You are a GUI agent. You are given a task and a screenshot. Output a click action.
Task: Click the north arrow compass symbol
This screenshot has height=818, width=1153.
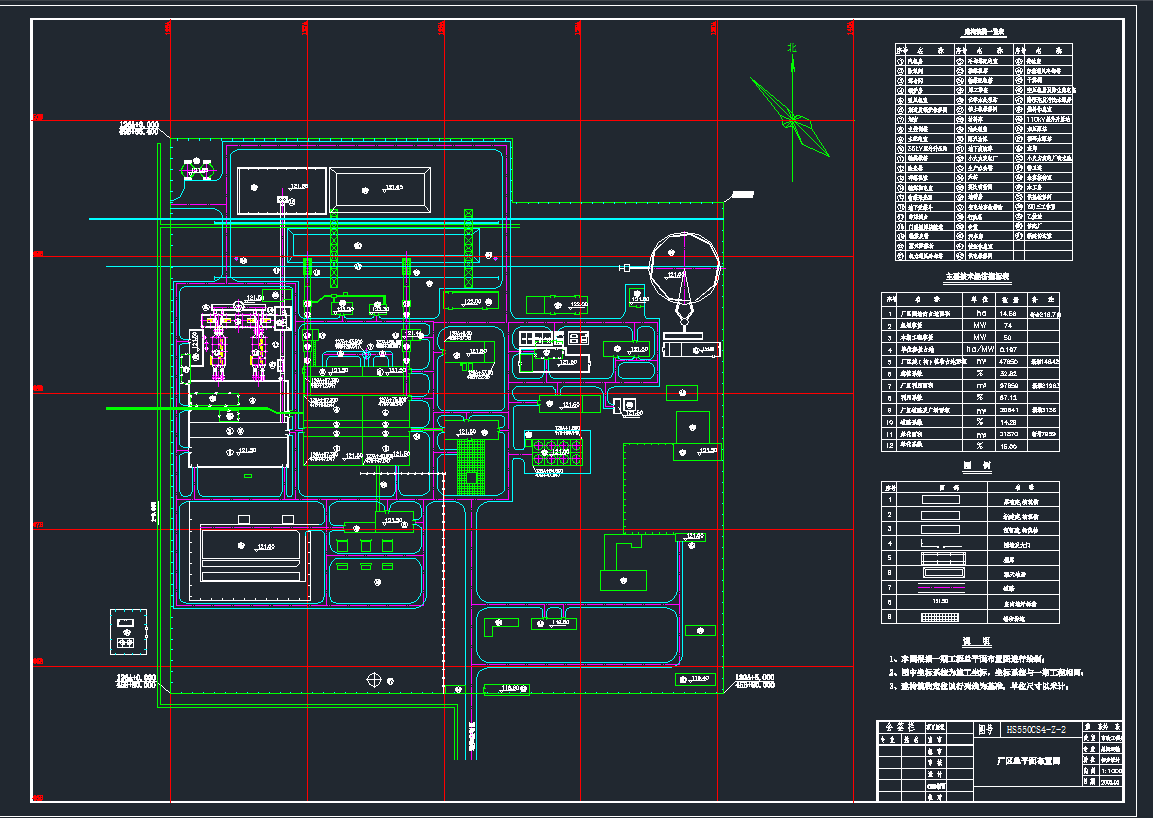pos(793,118)
